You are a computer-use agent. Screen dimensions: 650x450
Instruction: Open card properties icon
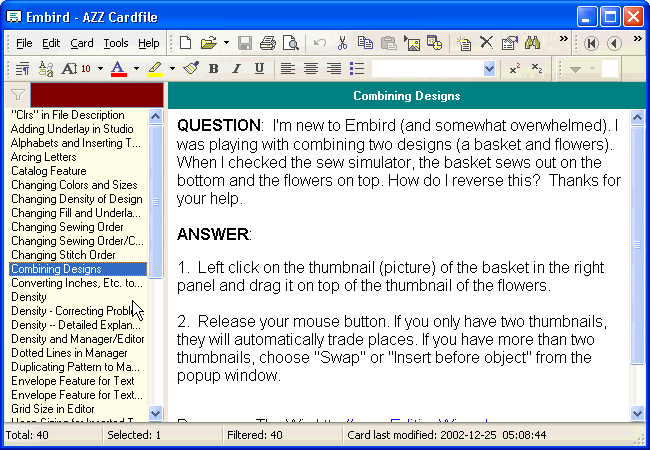point(509,43)
